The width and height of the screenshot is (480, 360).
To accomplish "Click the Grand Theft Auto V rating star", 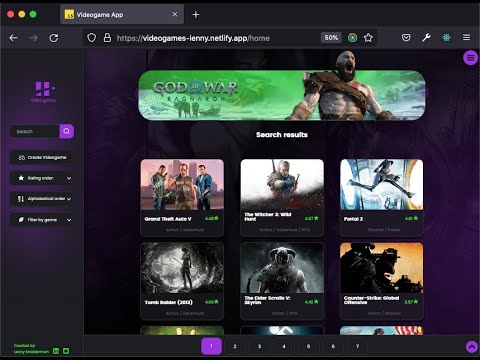I will point(216,218).
